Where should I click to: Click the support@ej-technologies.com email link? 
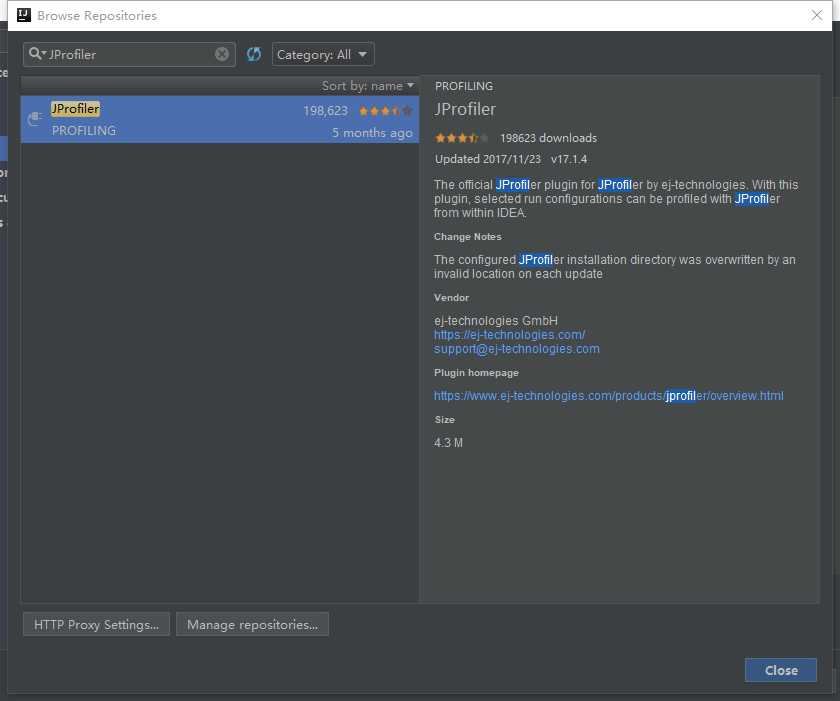tap(517, 349)
